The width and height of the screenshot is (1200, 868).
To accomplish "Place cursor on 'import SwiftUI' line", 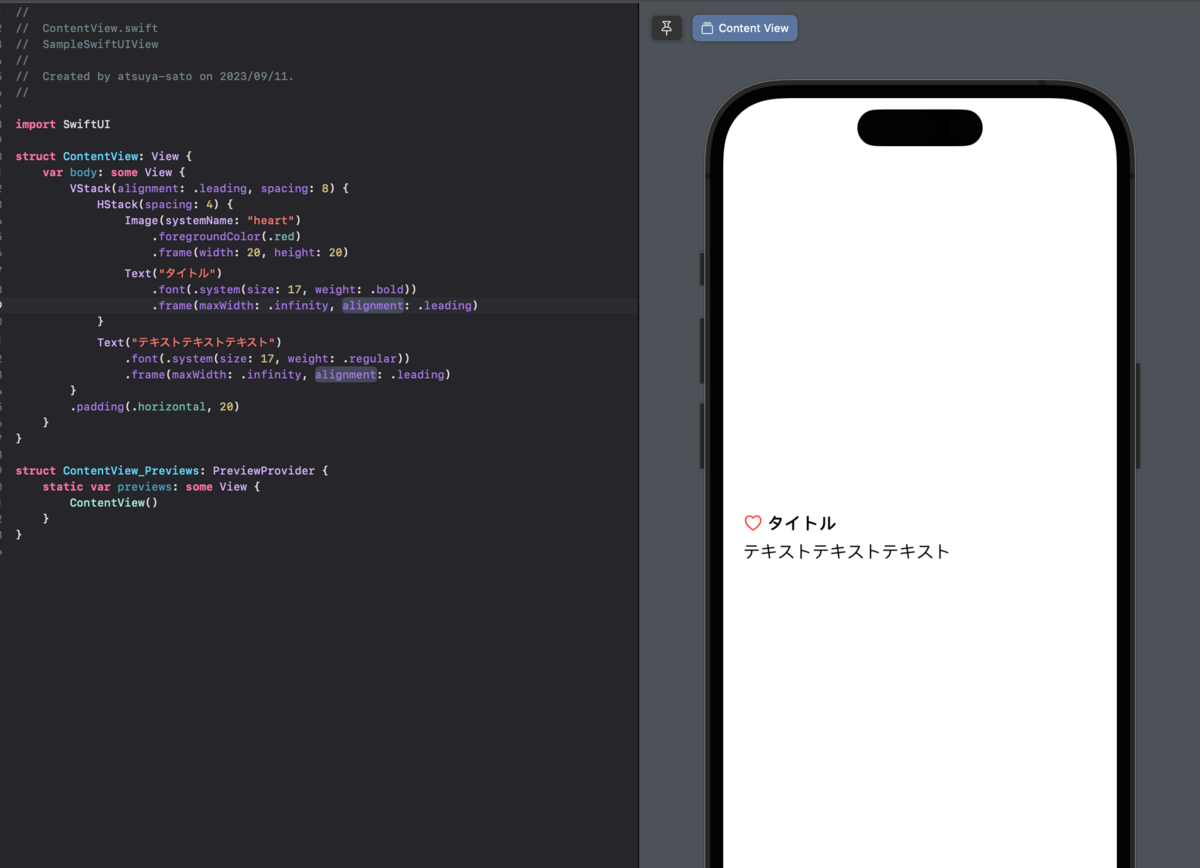I will point(62,124).
